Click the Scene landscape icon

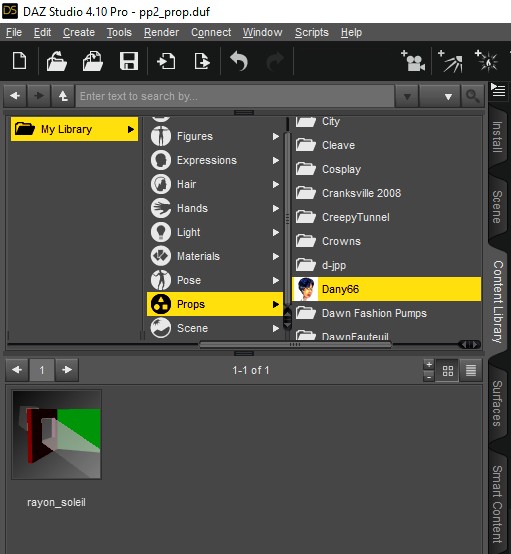click(161, 328)
